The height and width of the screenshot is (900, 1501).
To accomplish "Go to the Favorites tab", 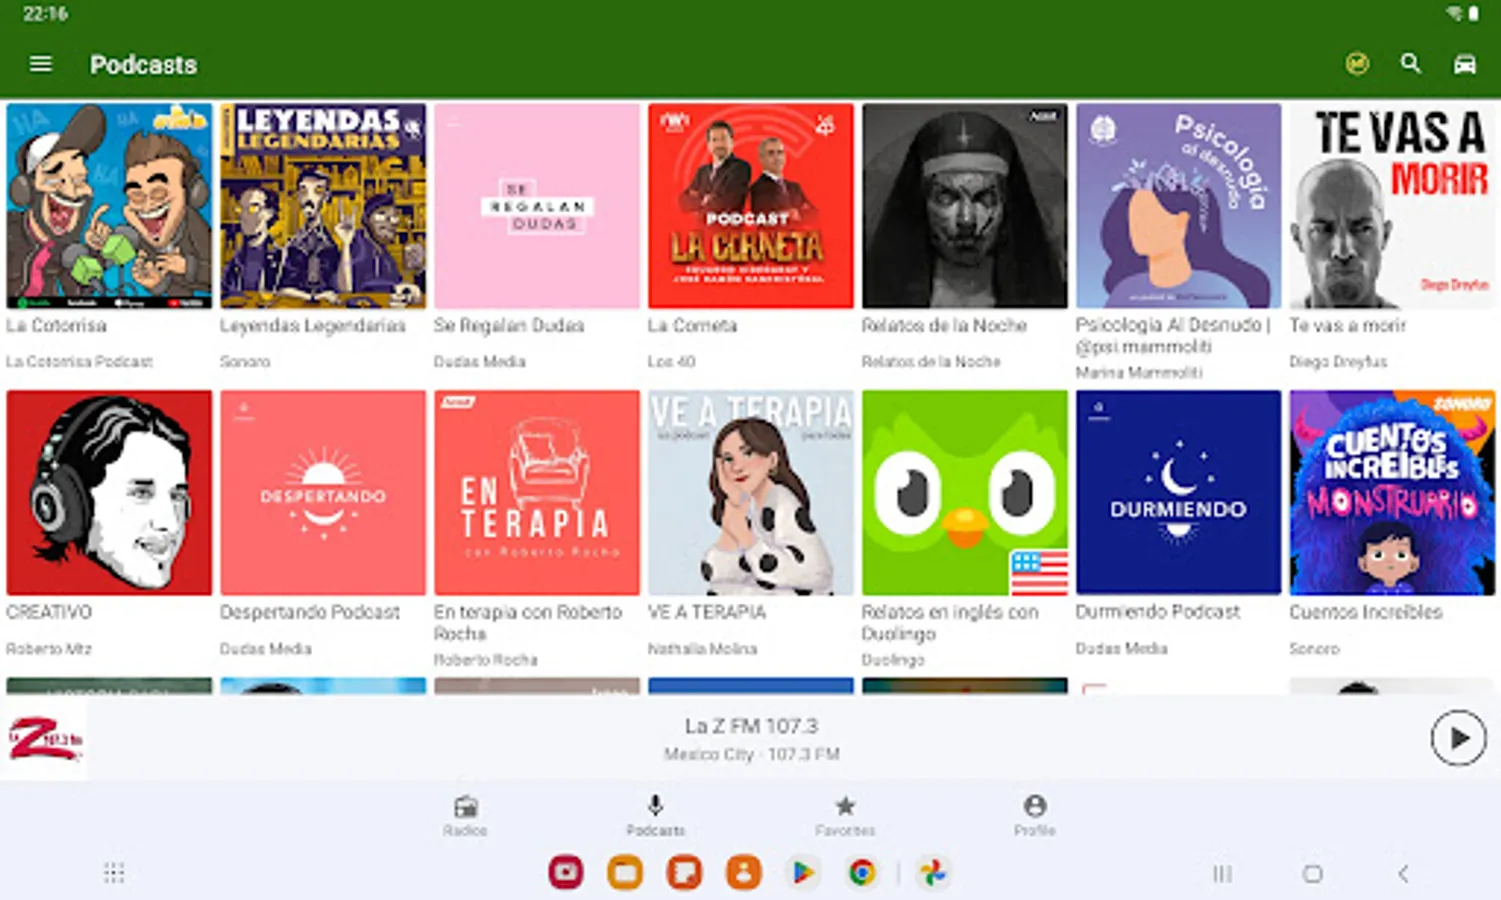I will point(845,816).
